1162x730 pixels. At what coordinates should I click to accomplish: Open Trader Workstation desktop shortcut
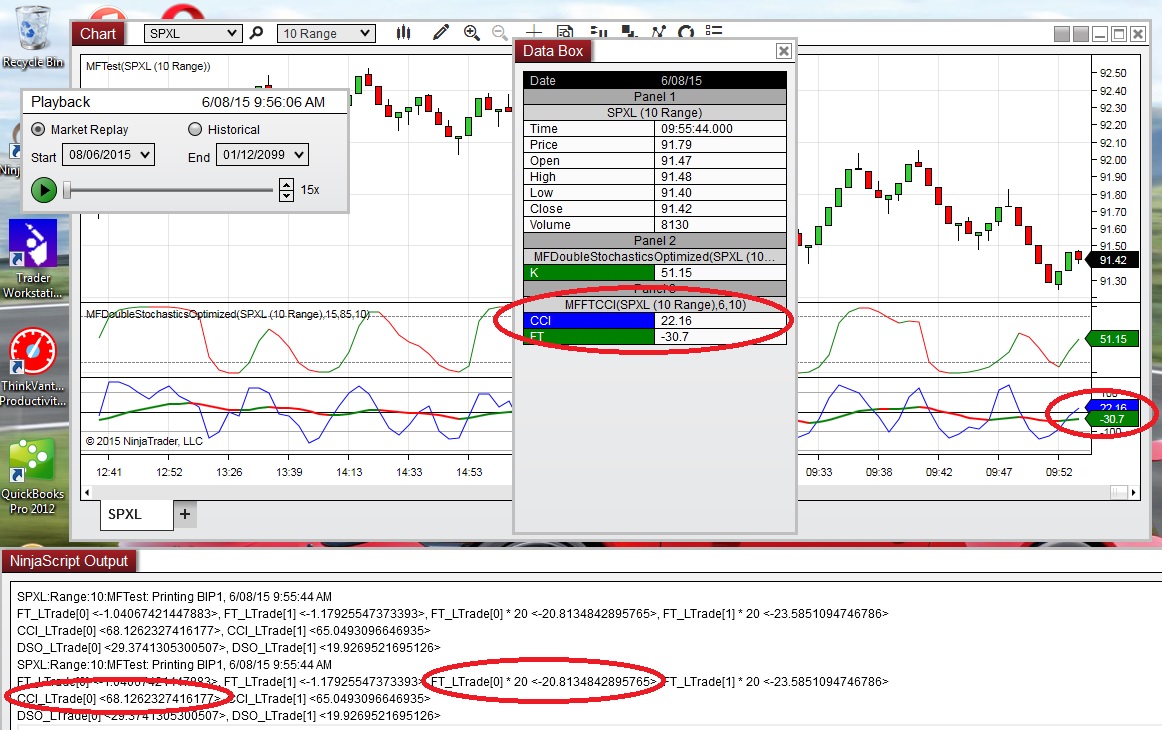(x=33, y=259)
